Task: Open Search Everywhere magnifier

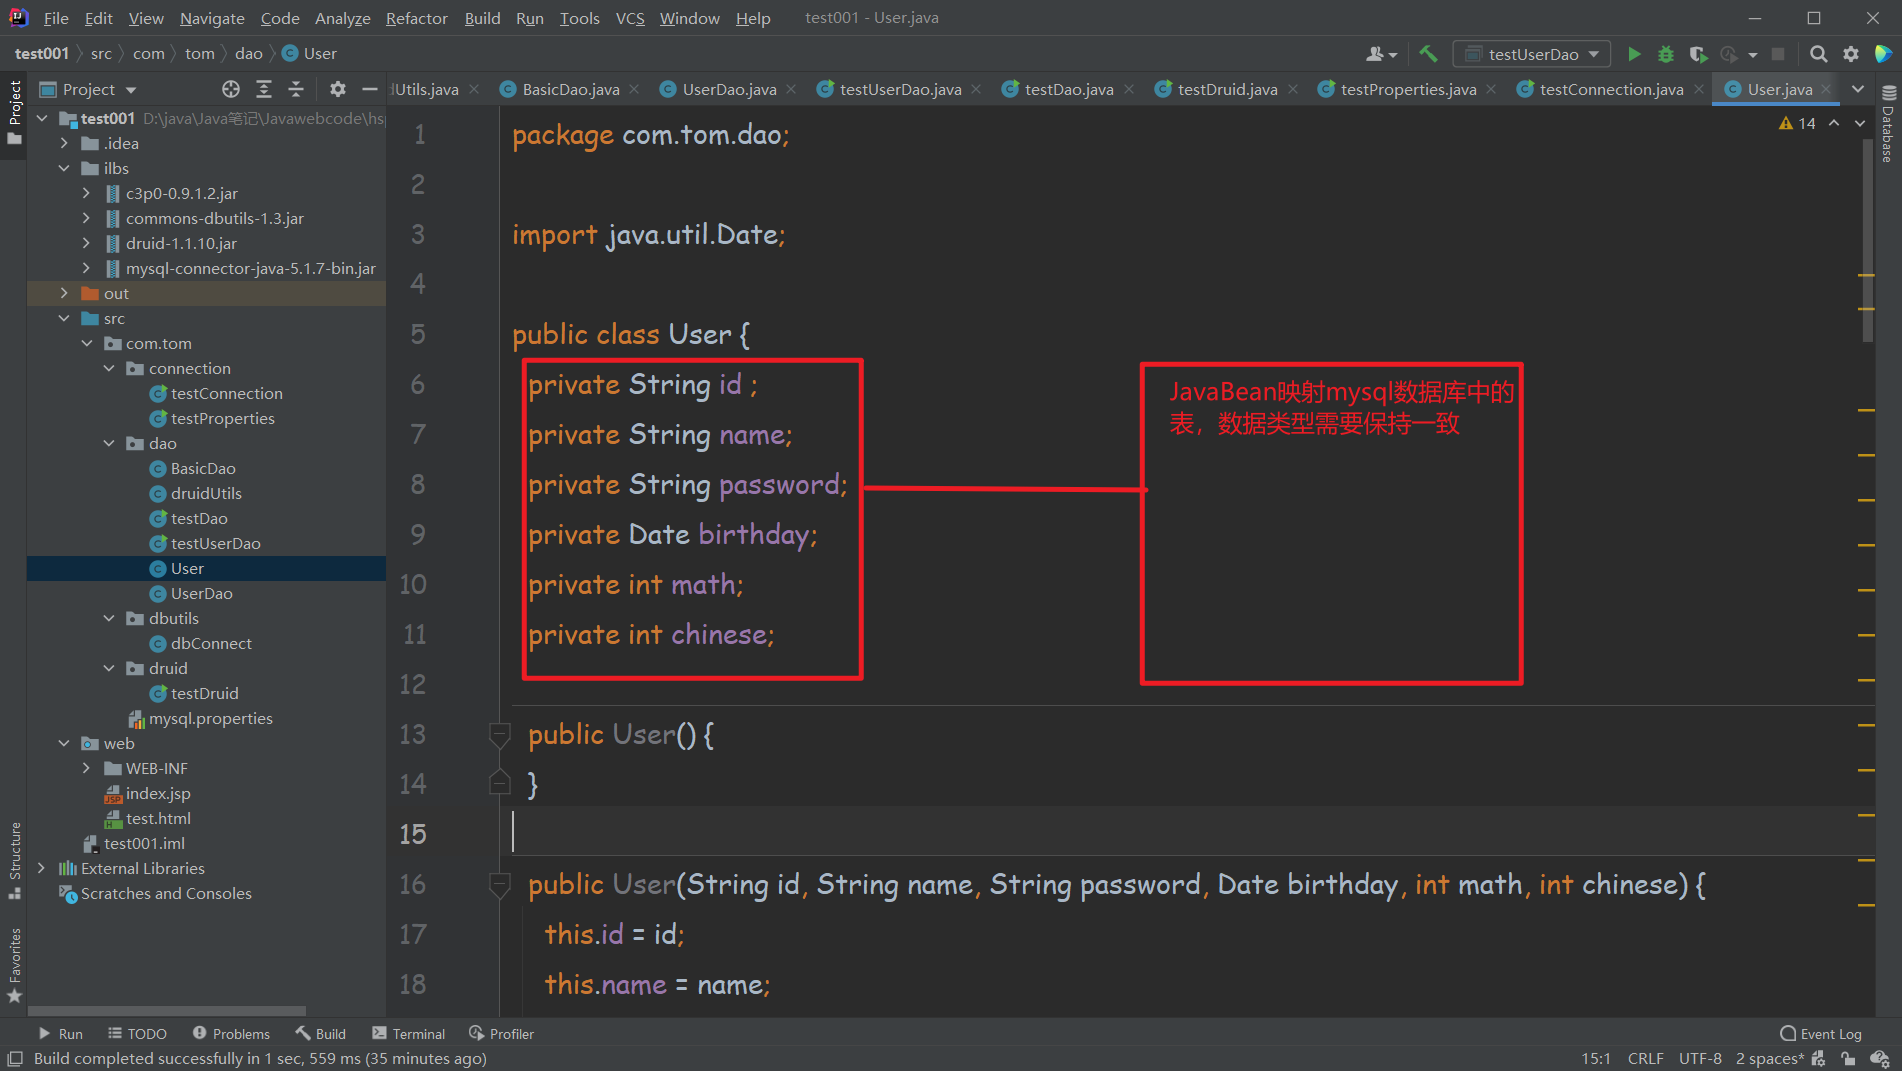Action: tap(1819, 54)
